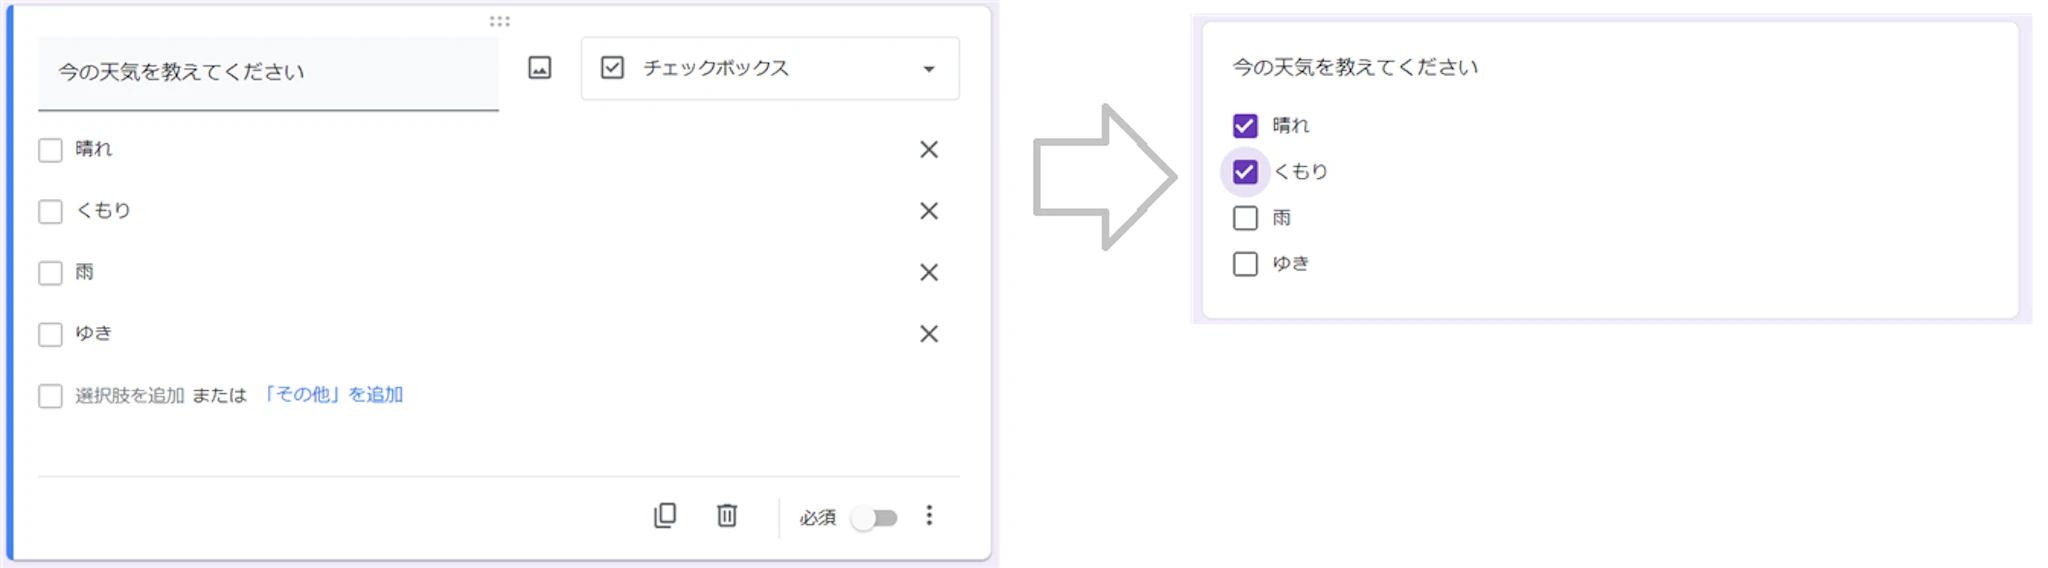This screenshot has height=568, width=2048.
Task: Remove the 晴れ option with its X
Action: click(x=929, y=150)
